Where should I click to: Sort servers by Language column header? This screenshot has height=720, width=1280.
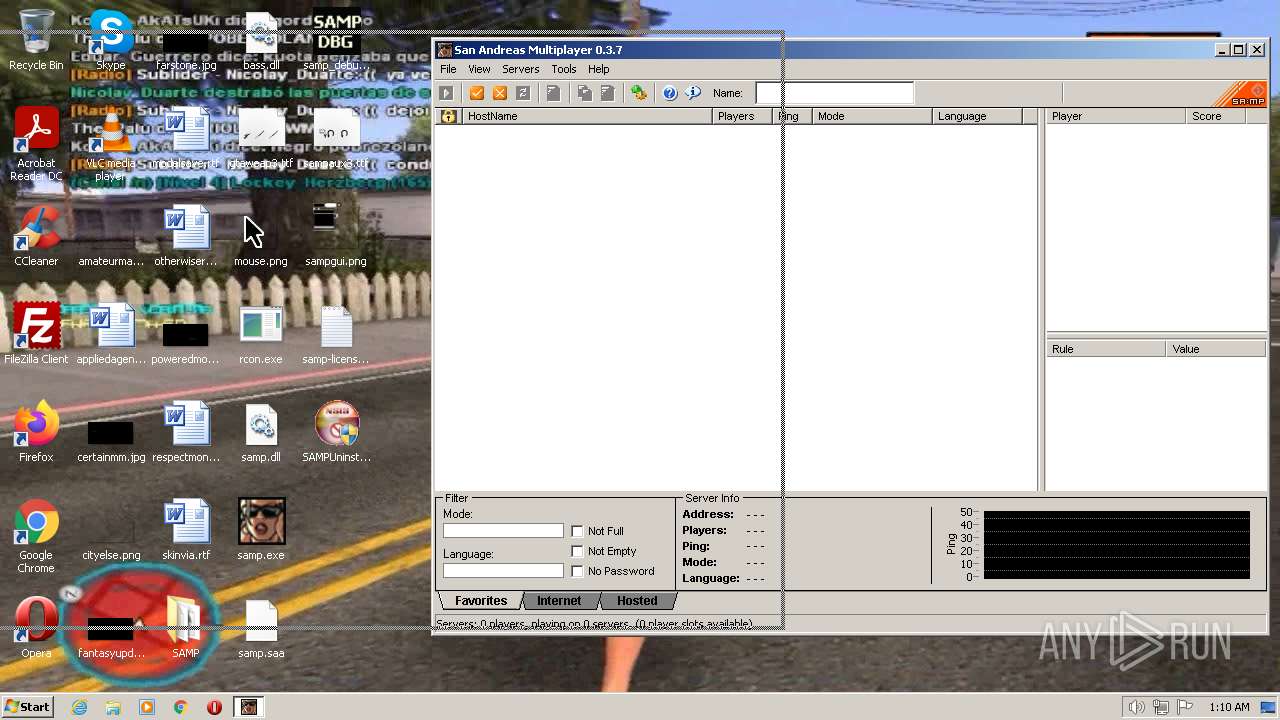pos(977,116)
